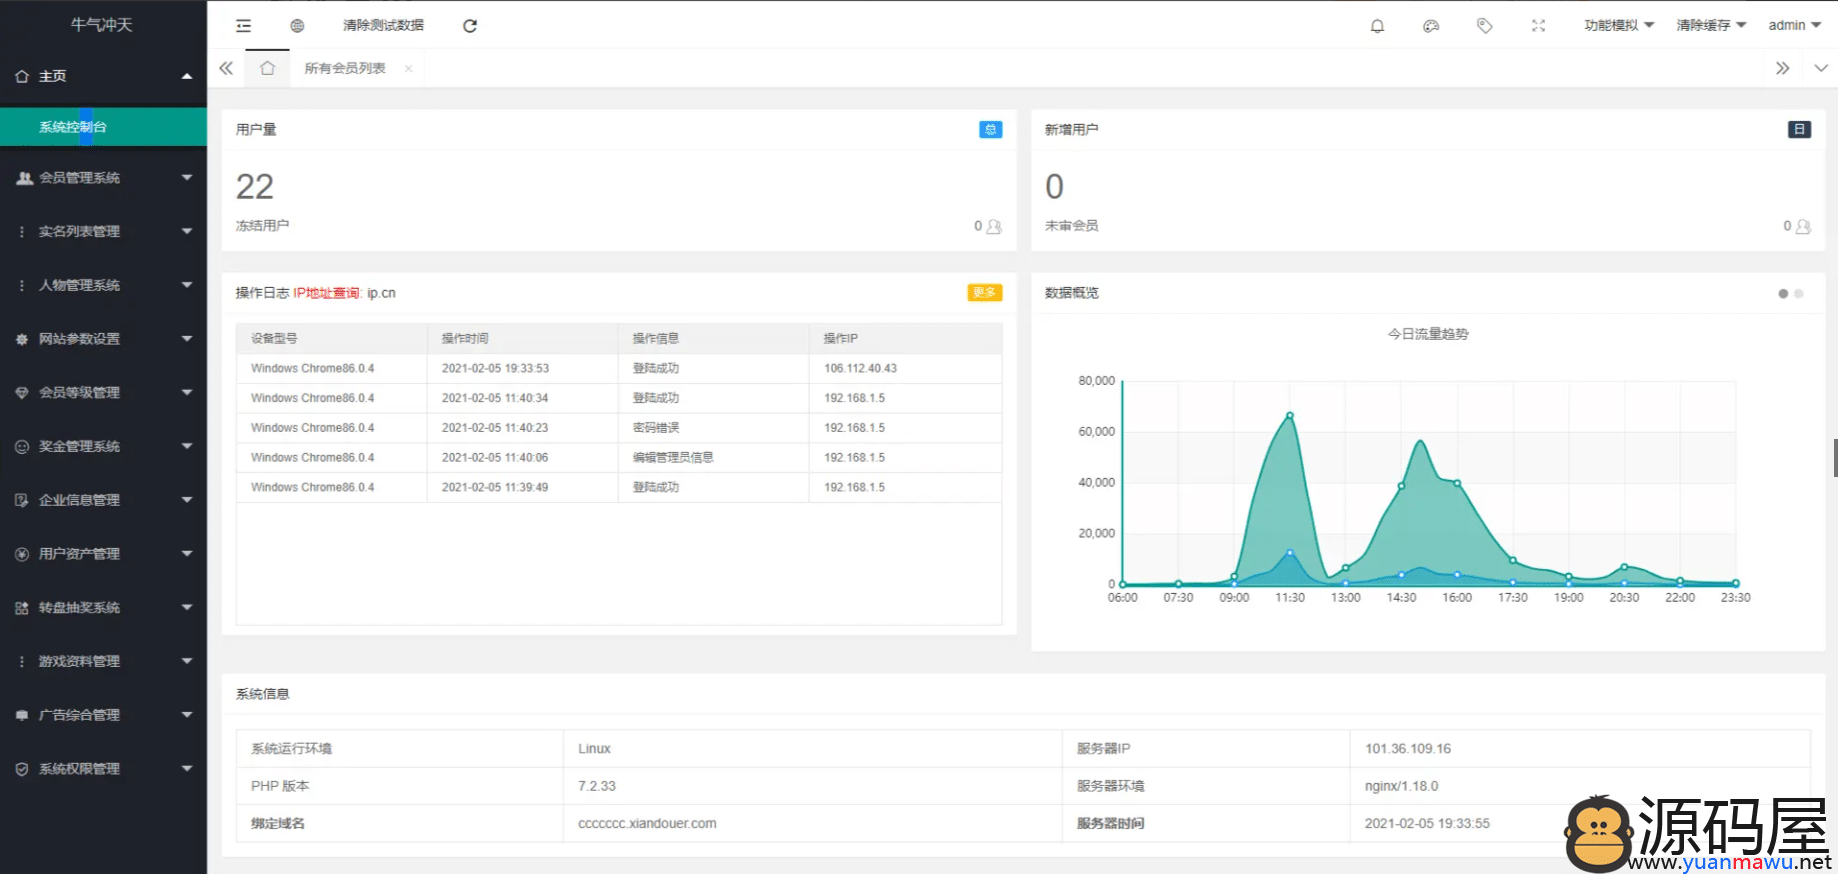Open the tab options chevron dropdown
Viewport: 1838px width, 874px height.
pos(1821,68)
